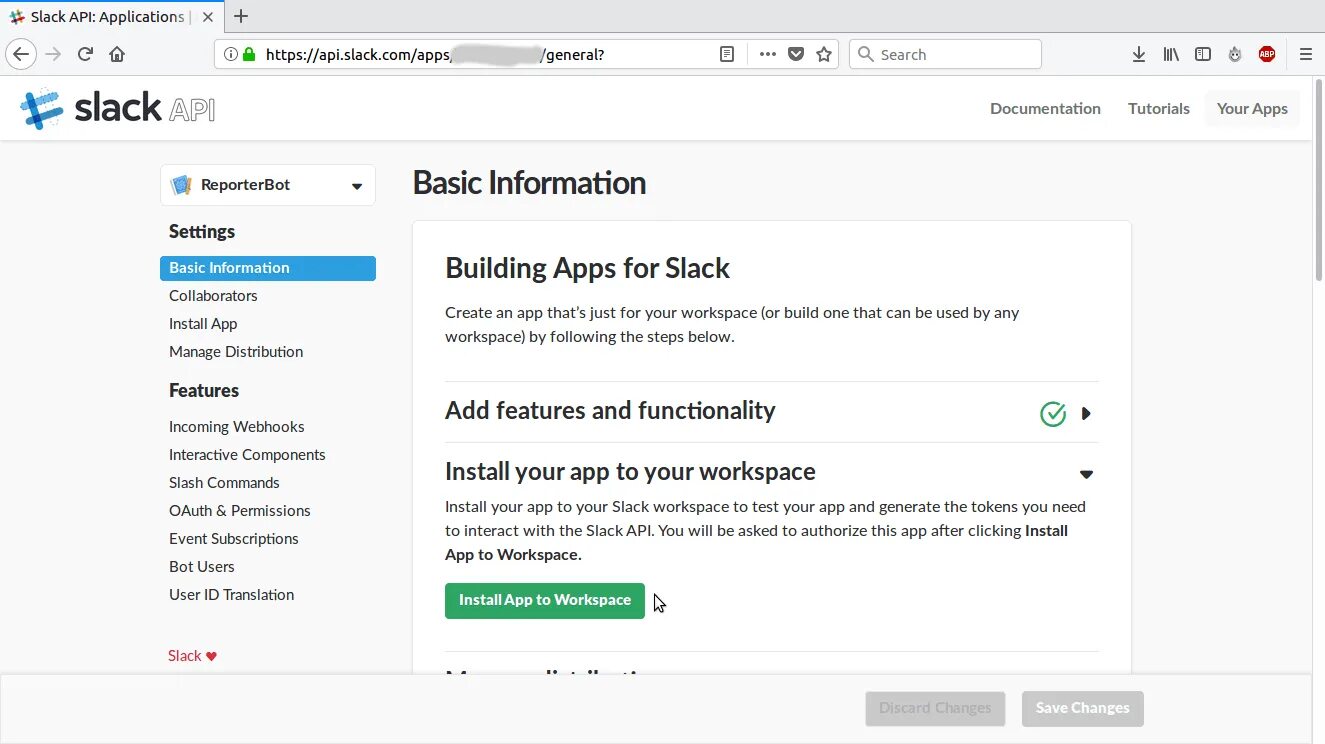
Task: Click into the browser Search box
Action: pyautogui.click(x=945, y=54)
